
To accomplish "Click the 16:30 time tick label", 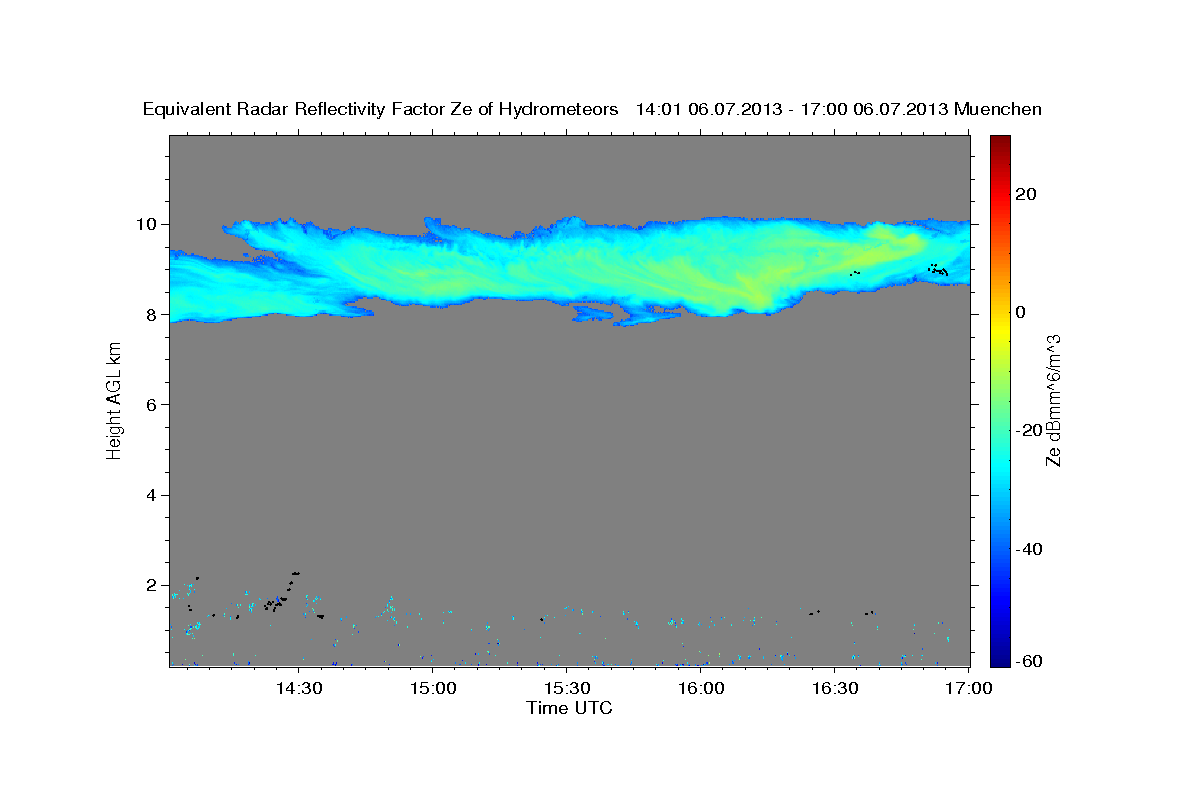I will tap(835, 688).
